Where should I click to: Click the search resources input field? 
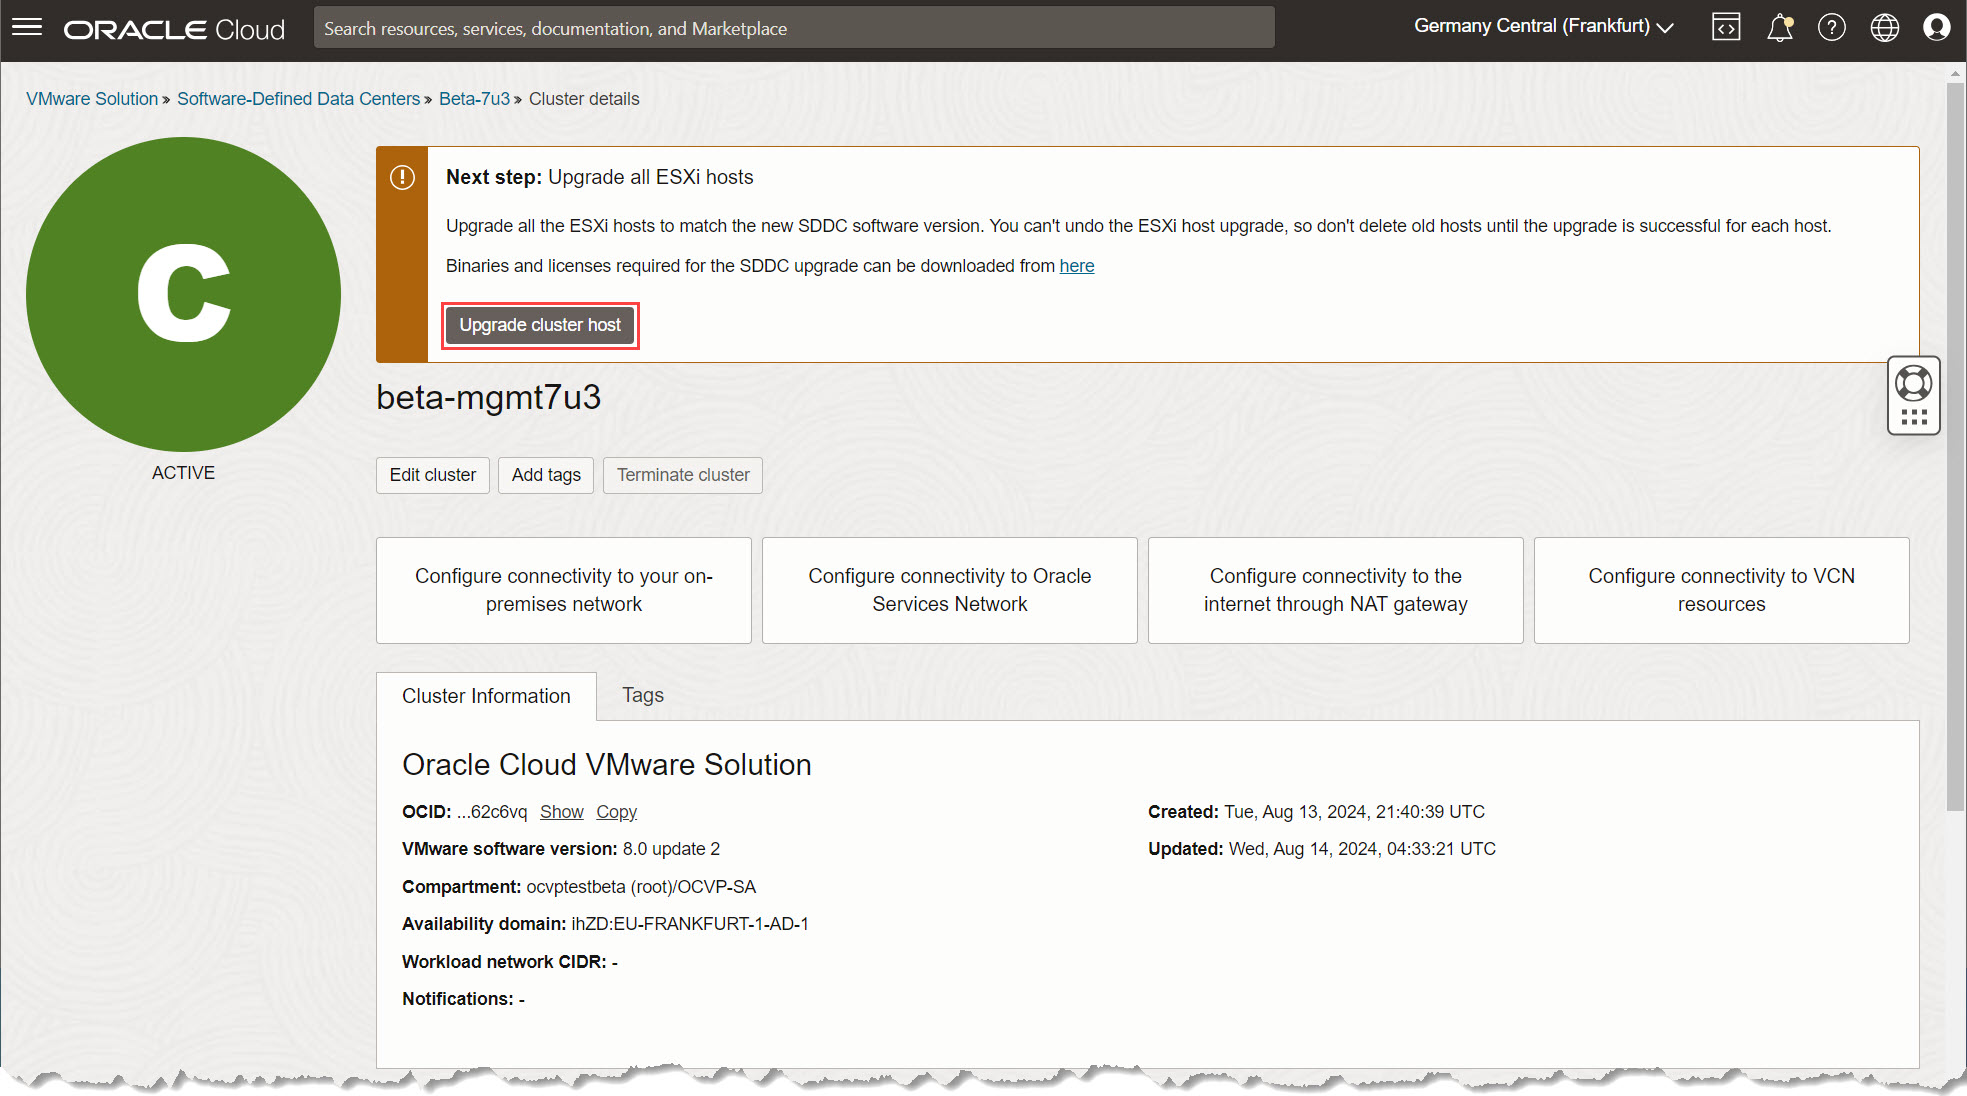pyautogui.click(x=794, y=28)
